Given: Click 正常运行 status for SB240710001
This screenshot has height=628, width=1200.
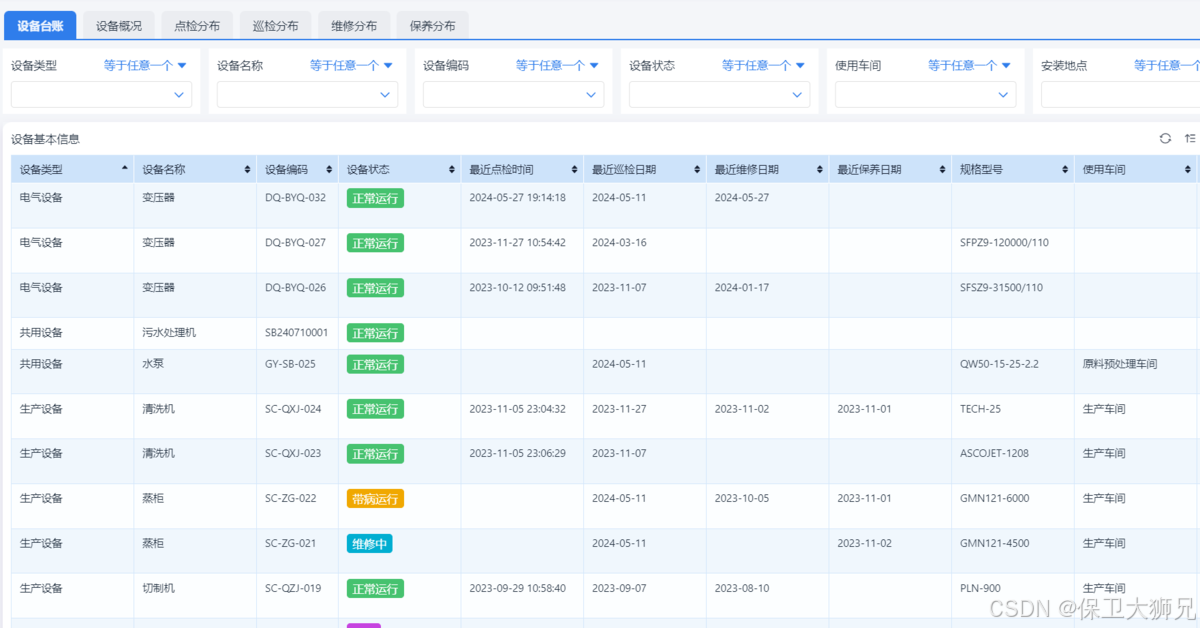Looking at the screenshot, I should point(375,333).
